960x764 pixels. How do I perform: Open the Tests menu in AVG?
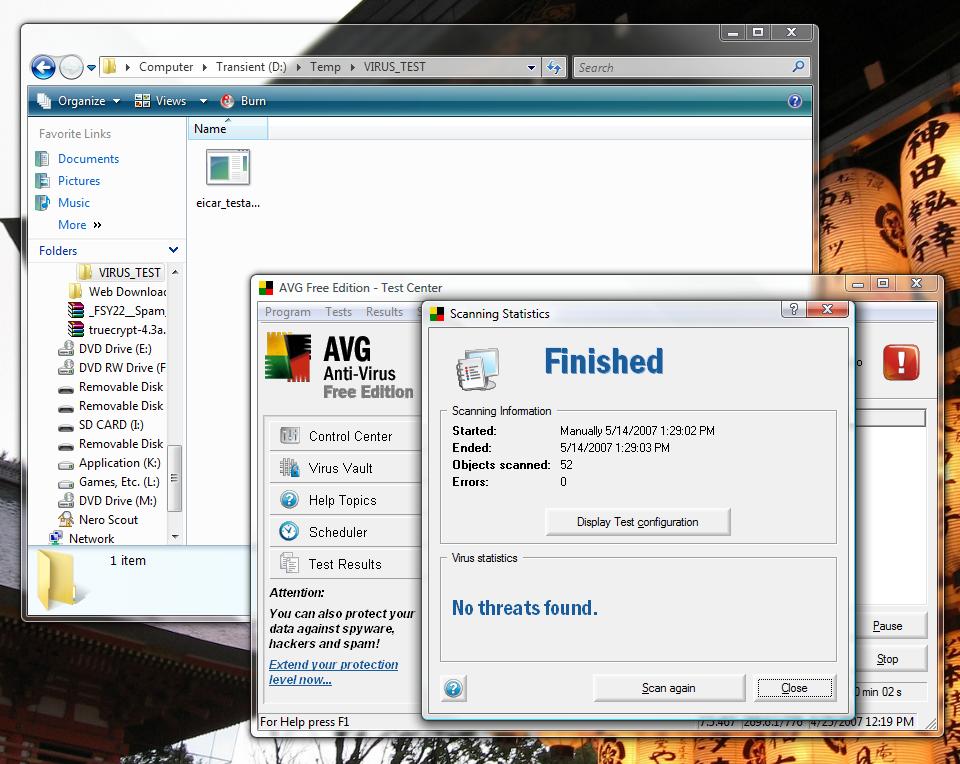(x=338, y=312)
